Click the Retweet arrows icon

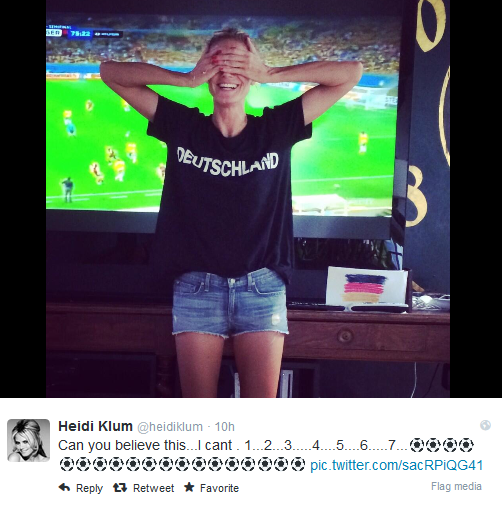(120, 488)
